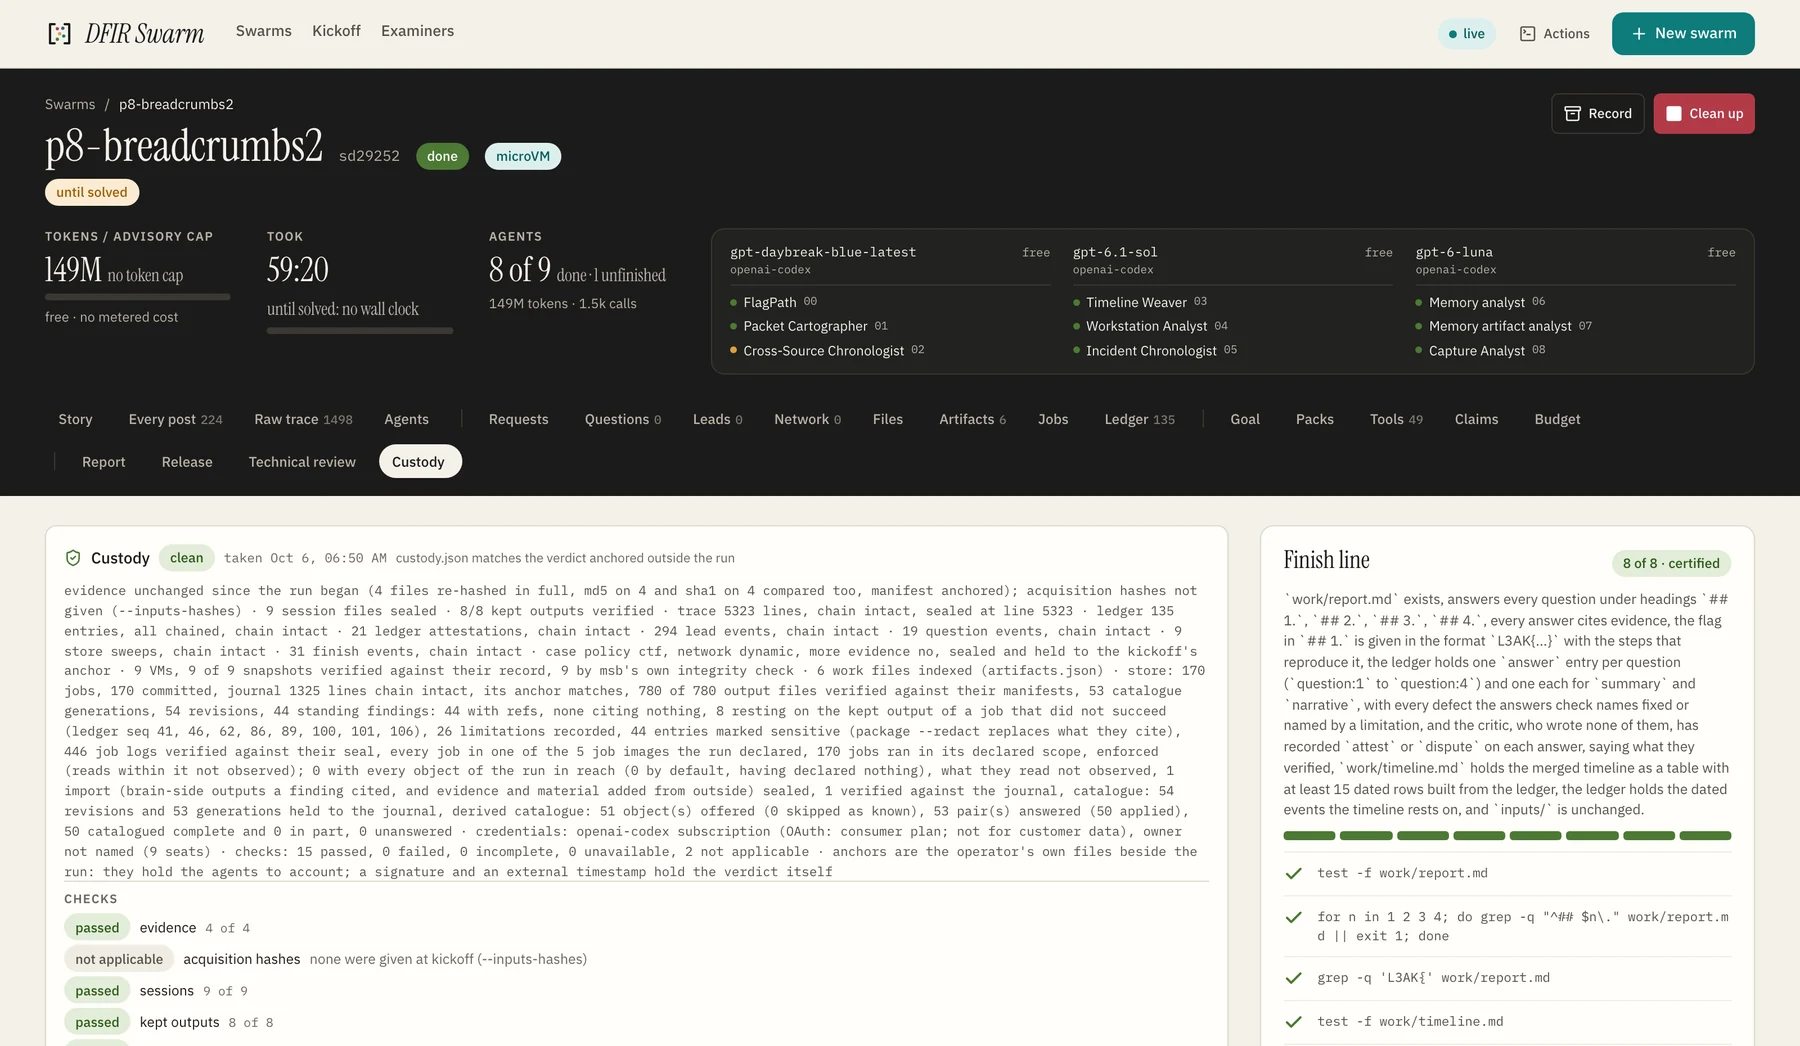The height and width of the screenshot is (1046, 1800).
Task: Click the microVM badge
Action: point(523,156)
